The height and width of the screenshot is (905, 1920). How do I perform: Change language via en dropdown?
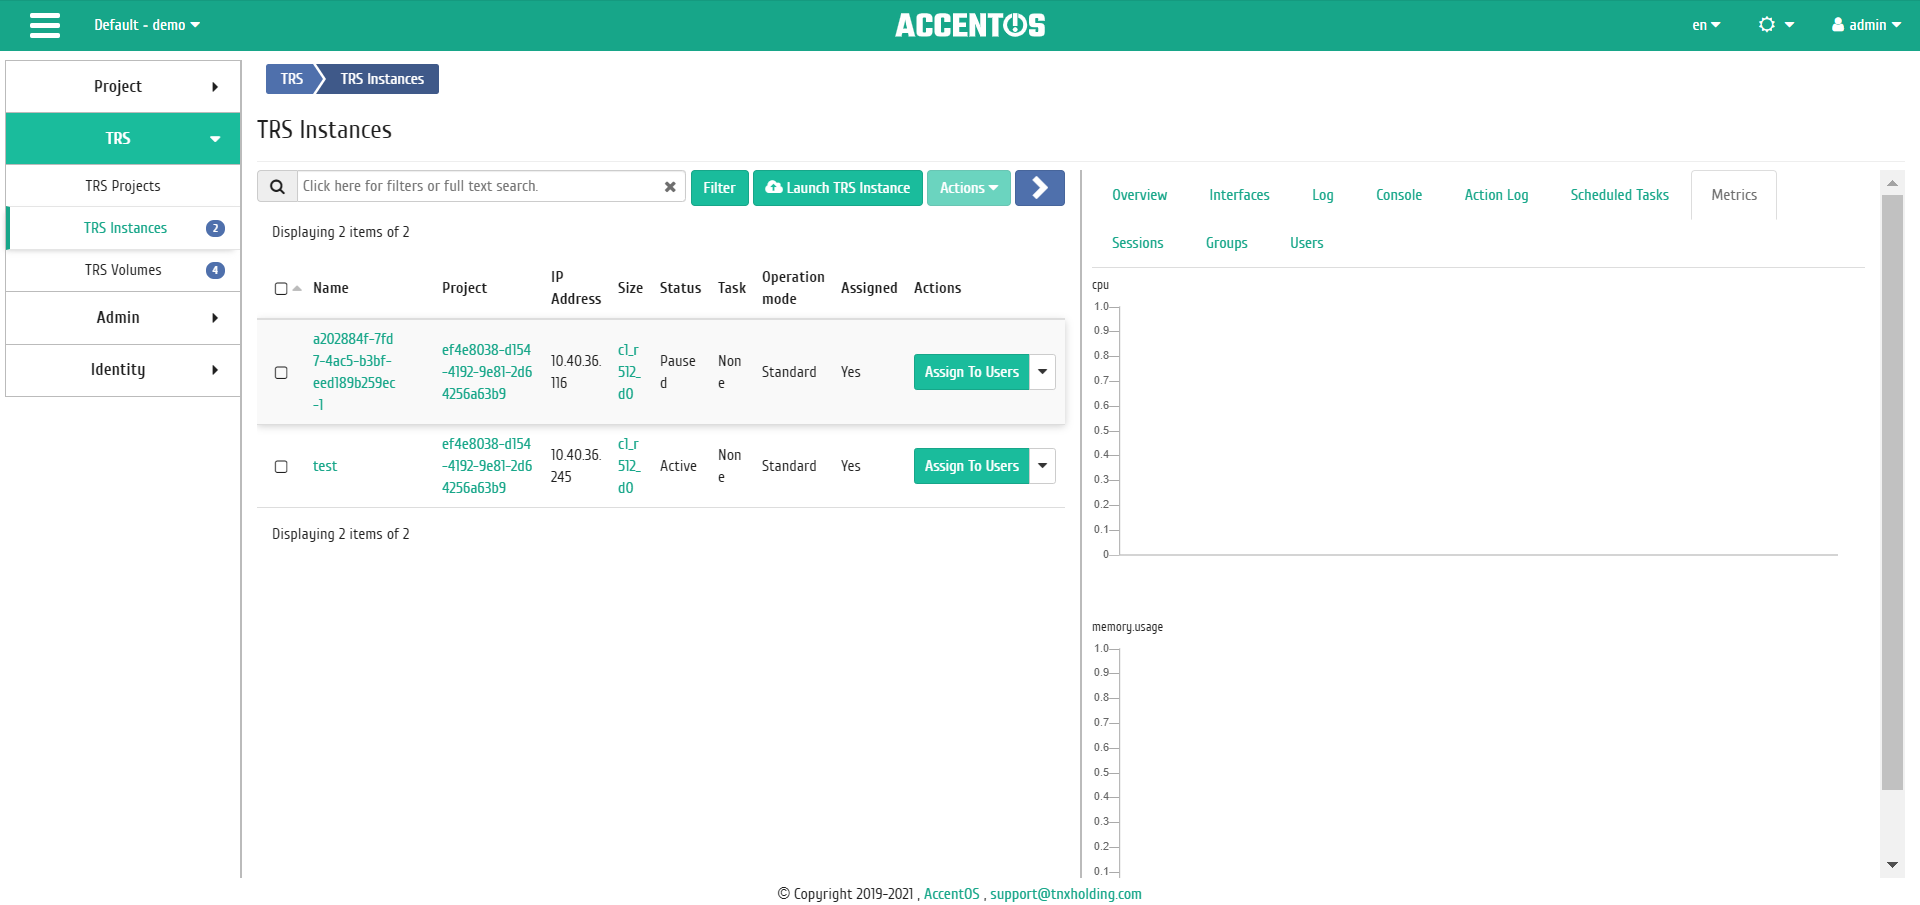click(1706, 25)
